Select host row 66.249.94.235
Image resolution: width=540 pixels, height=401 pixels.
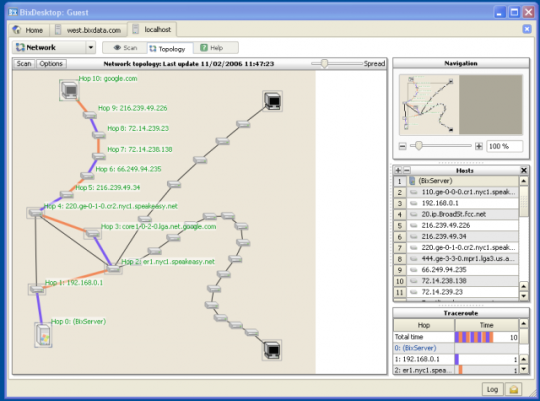coord(456,270)
